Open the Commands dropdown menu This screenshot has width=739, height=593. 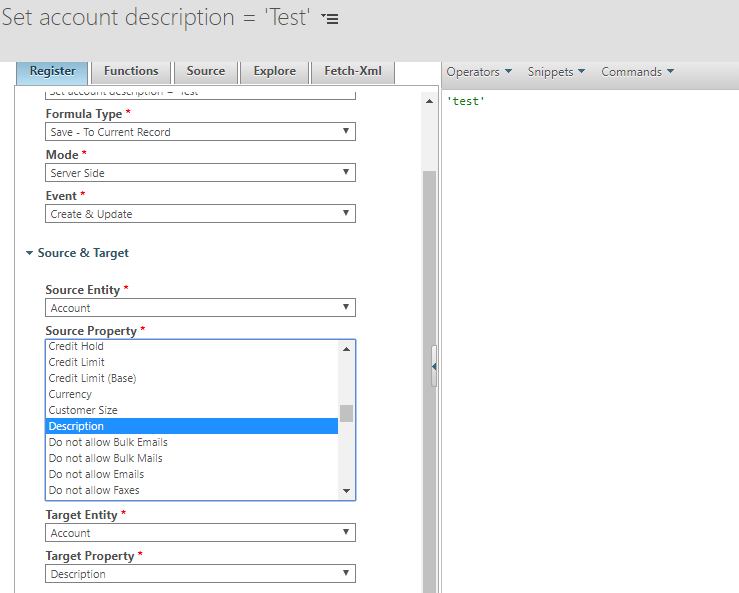[x=637, y=72]
